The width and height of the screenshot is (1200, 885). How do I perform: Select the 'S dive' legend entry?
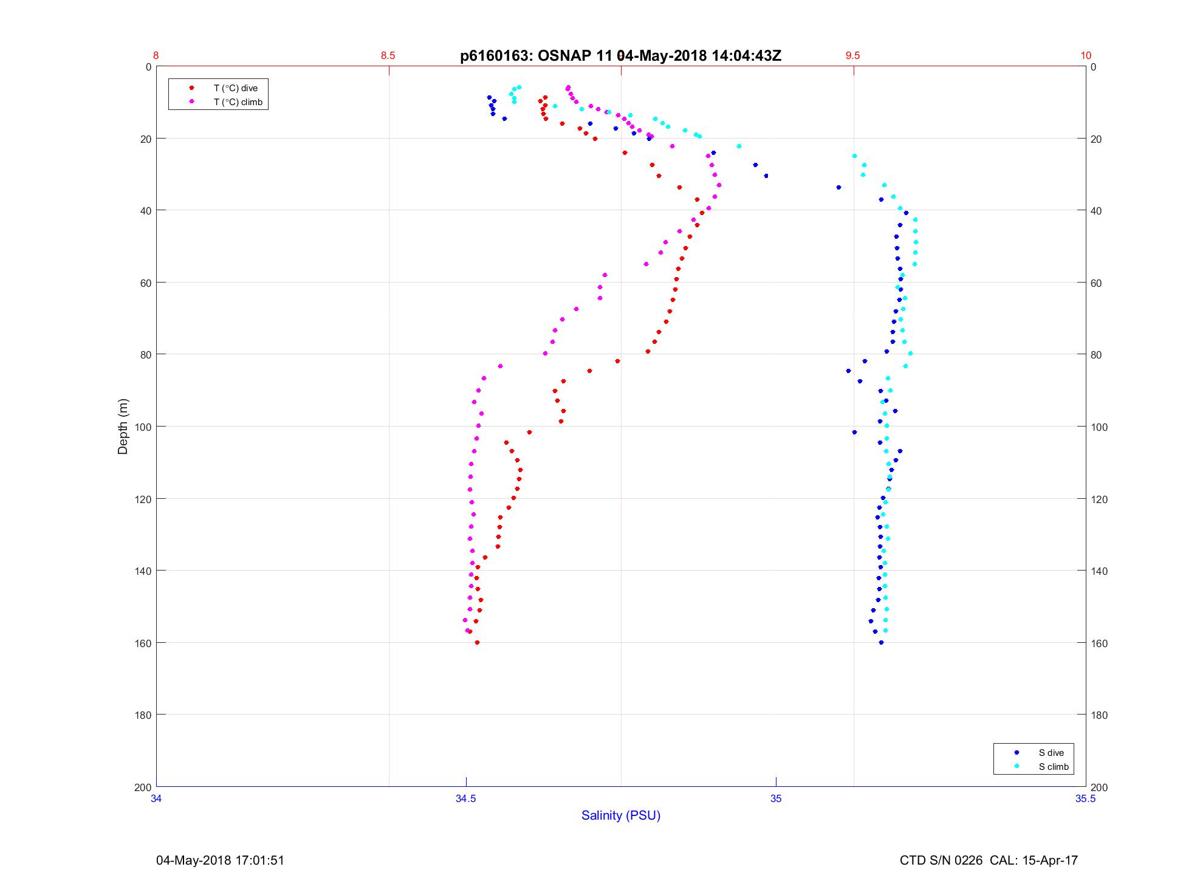click(1050, 752)
